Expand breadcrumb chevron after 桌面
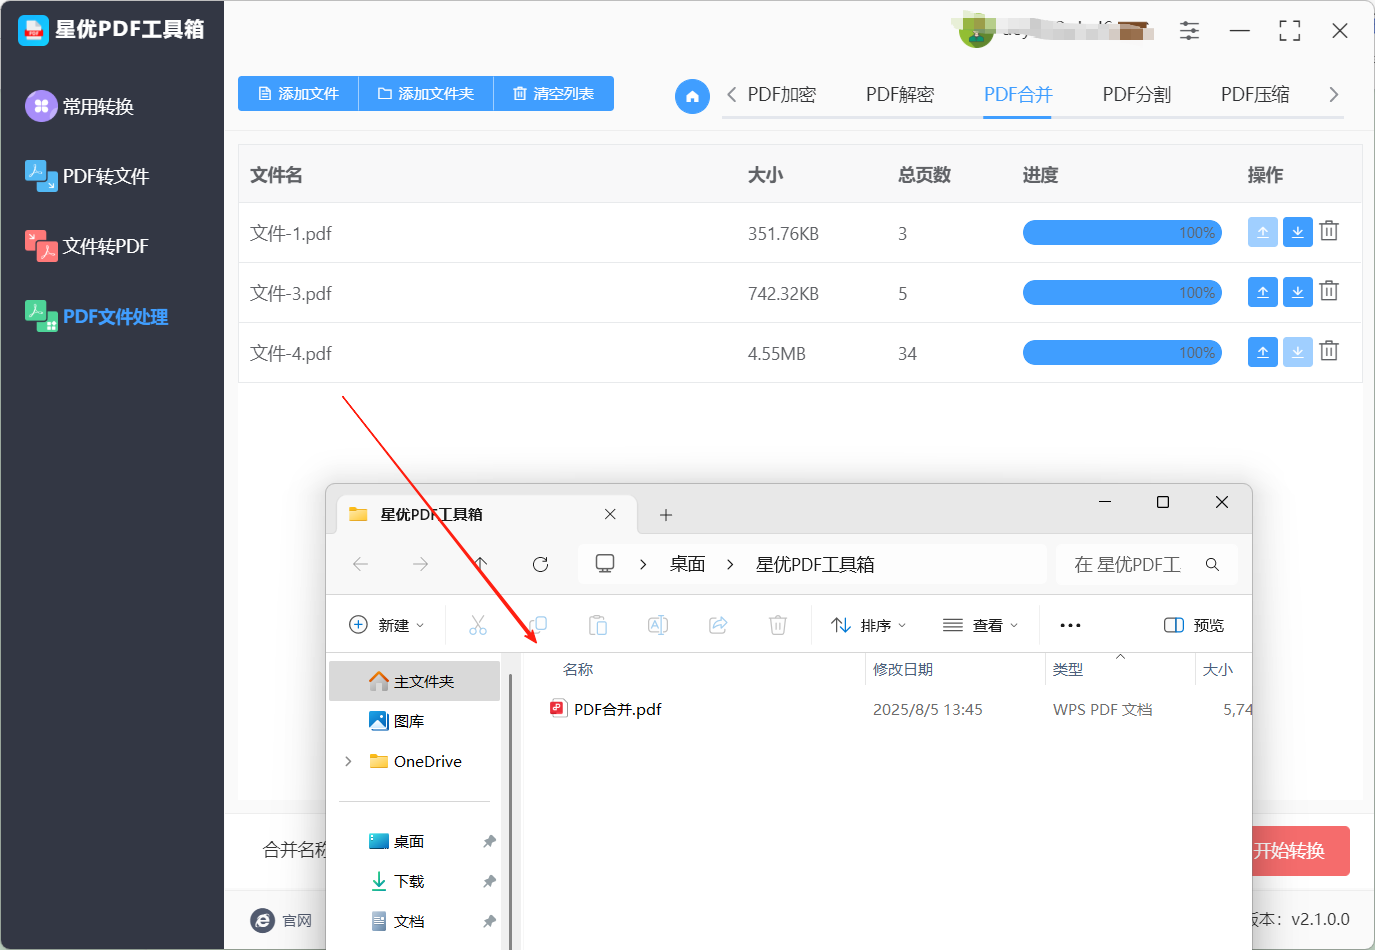 [x=730, y=564]
